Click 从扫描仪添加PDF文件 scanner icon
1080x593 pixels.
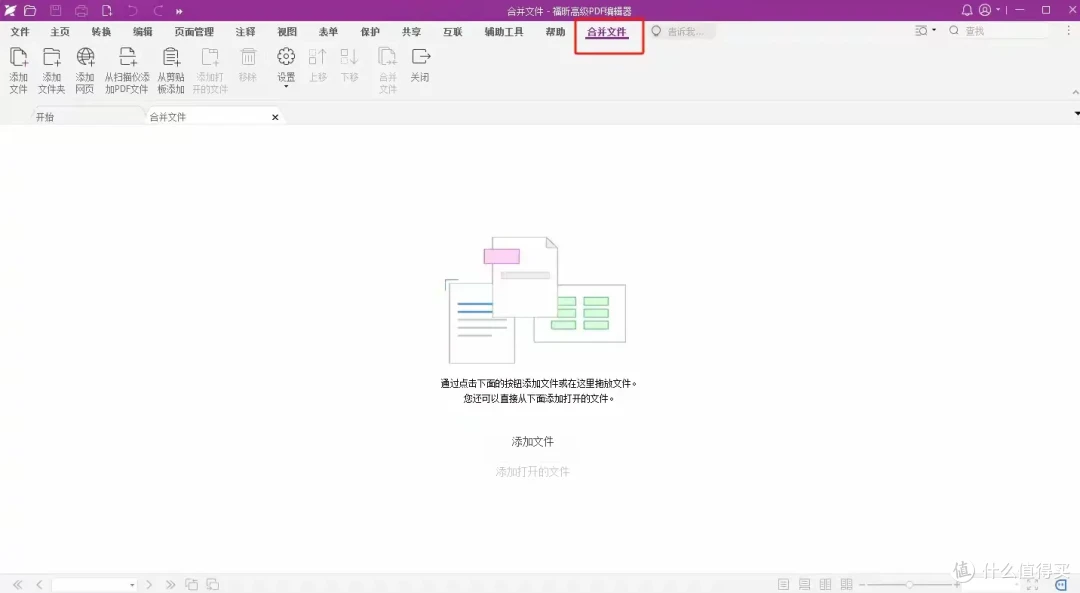(x=127, y=57)
